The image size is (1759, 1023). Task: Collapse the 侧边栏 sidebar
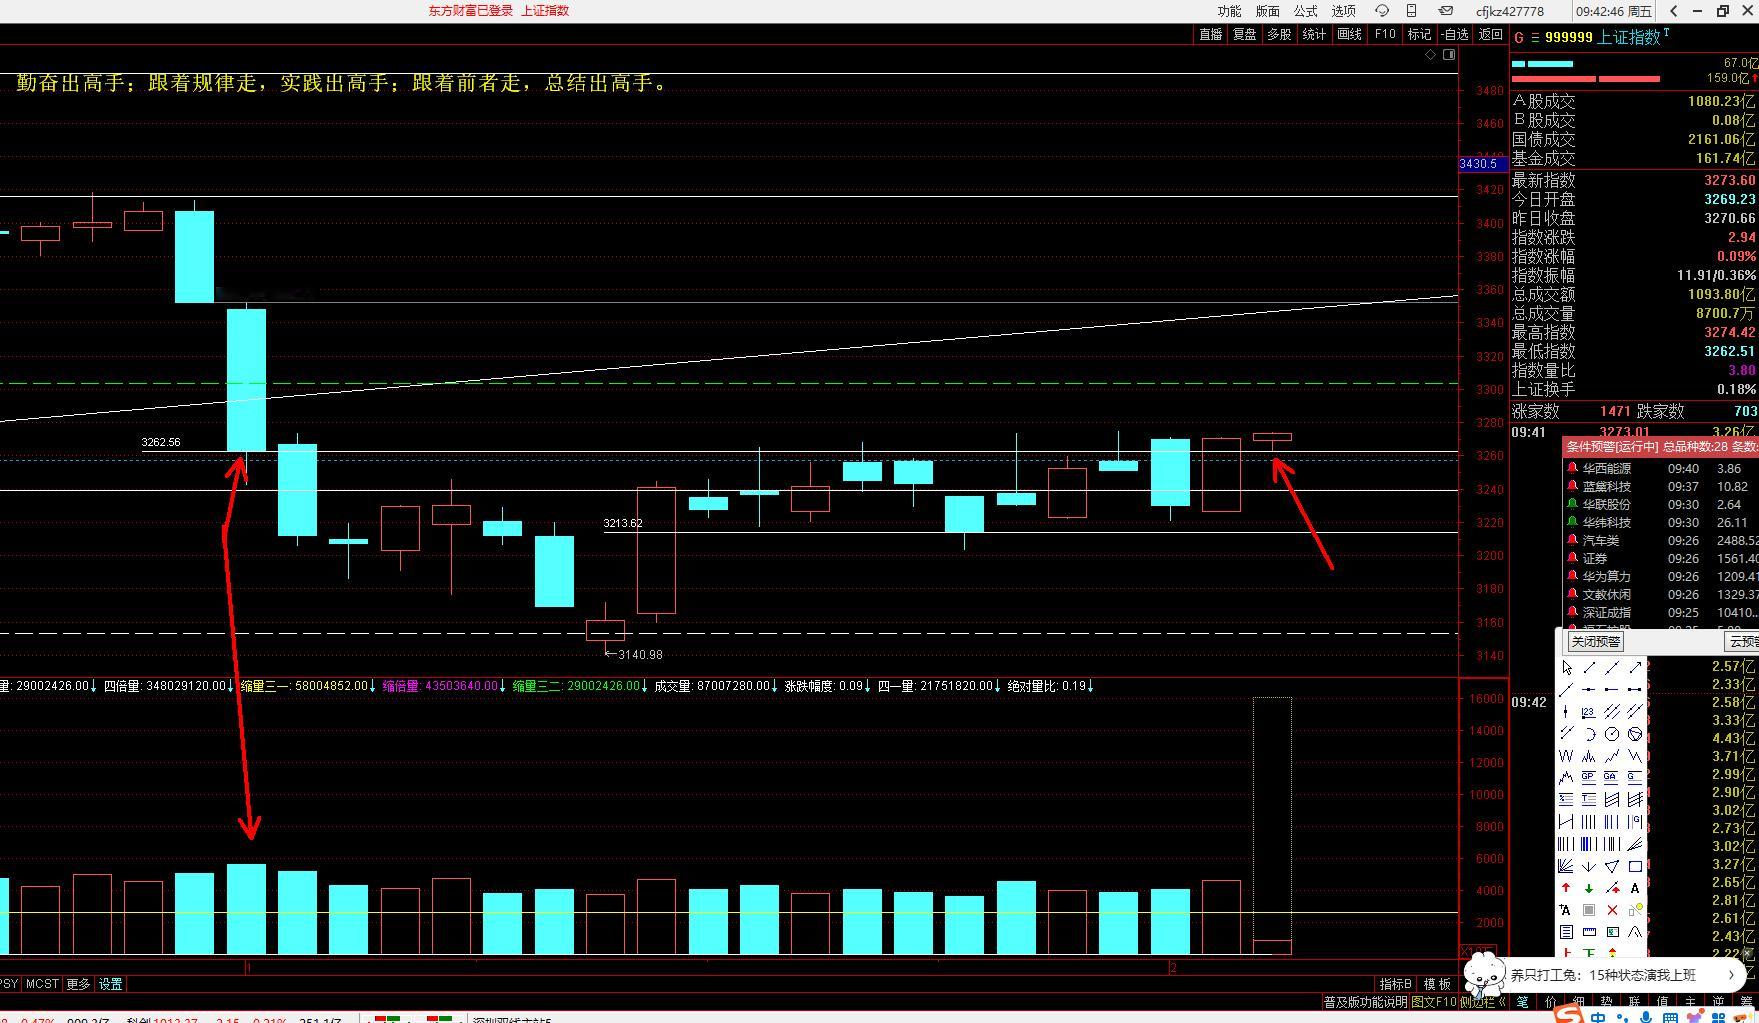1484,1002
